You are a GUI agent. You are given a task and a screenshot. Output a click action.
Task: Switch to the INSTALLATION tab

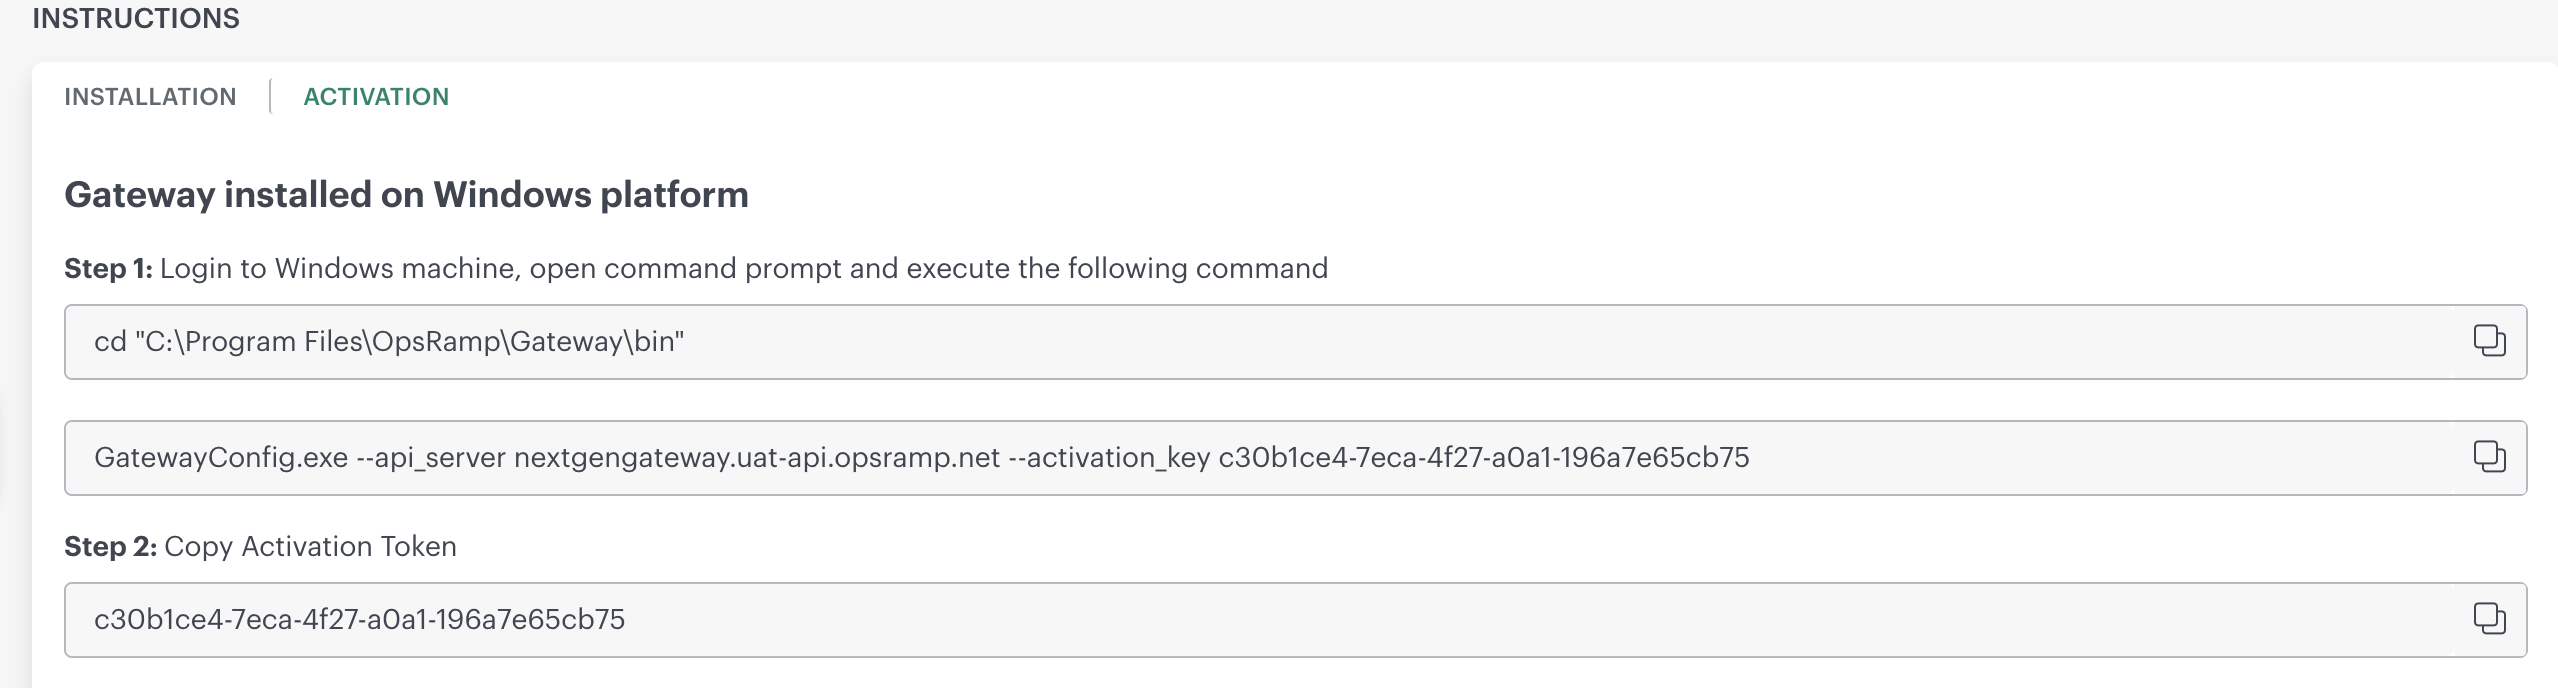click(150, 97)
